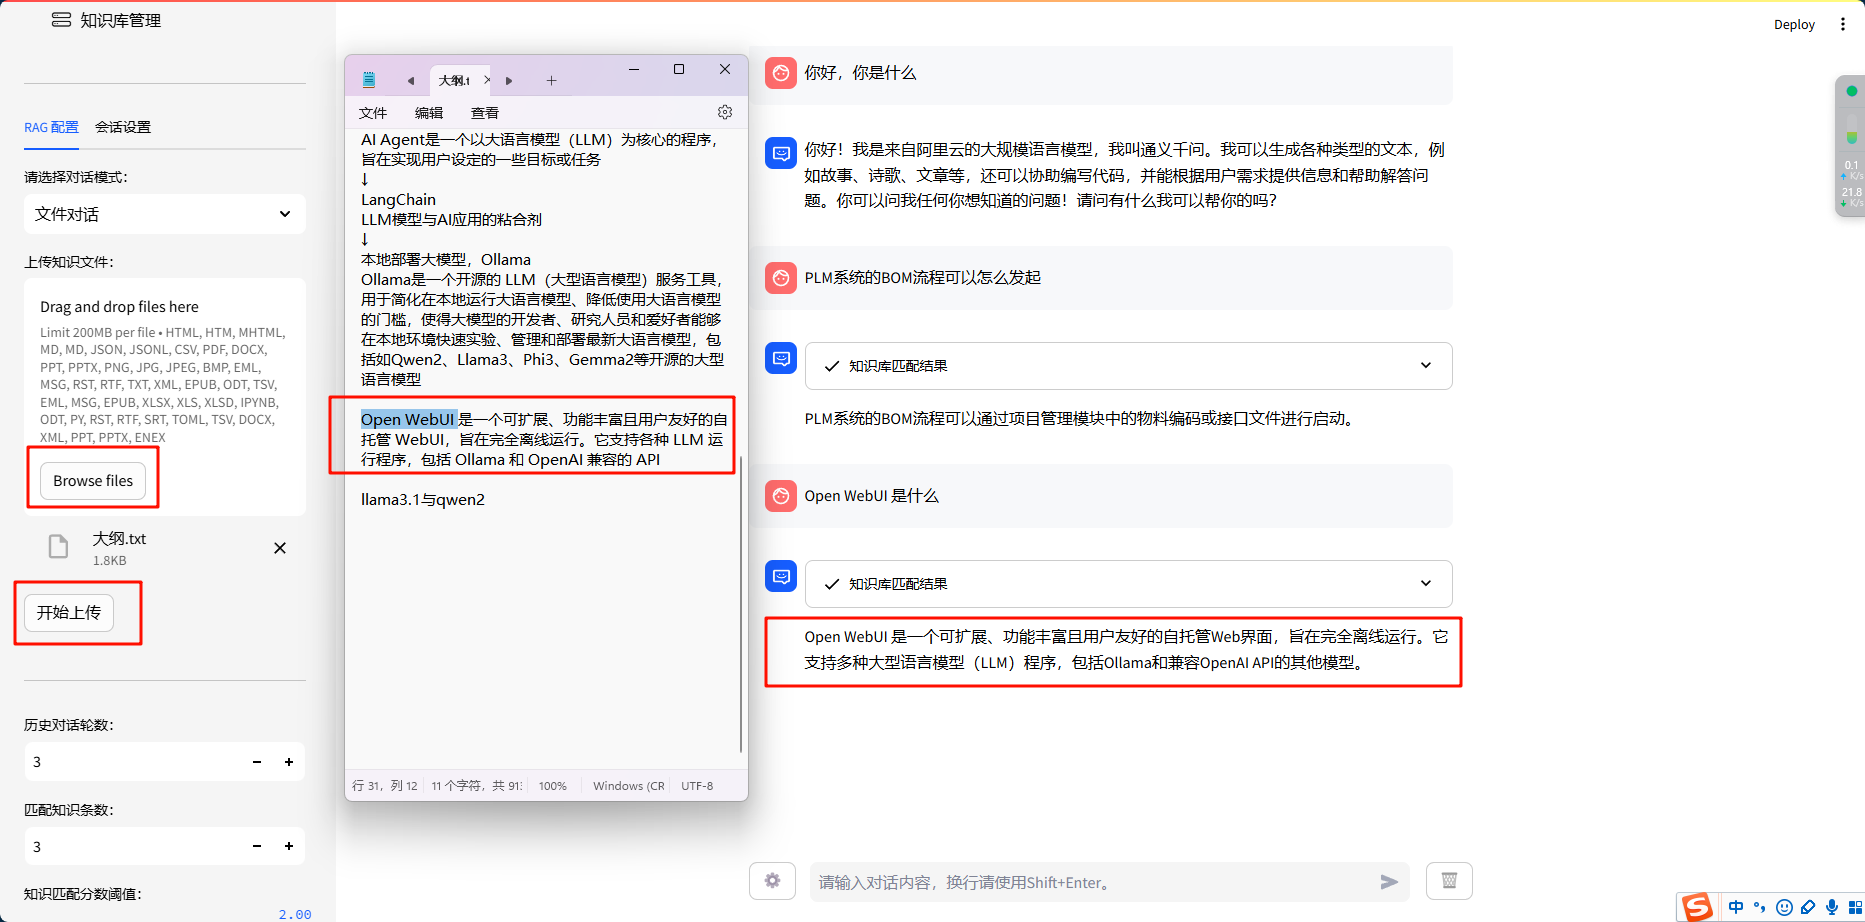
Task: Open the Notepad 文件 menu
Action: pyautogui.click(x=373, y=113)
